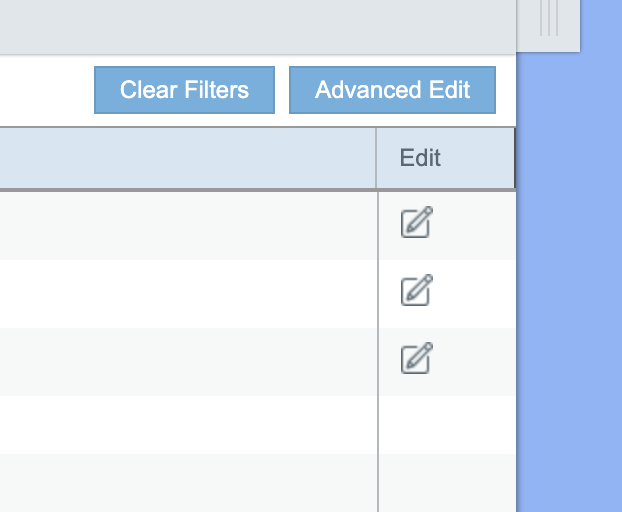Open Advanced Edit
This screenshot has height=512, width=622.
pos(392,90)
